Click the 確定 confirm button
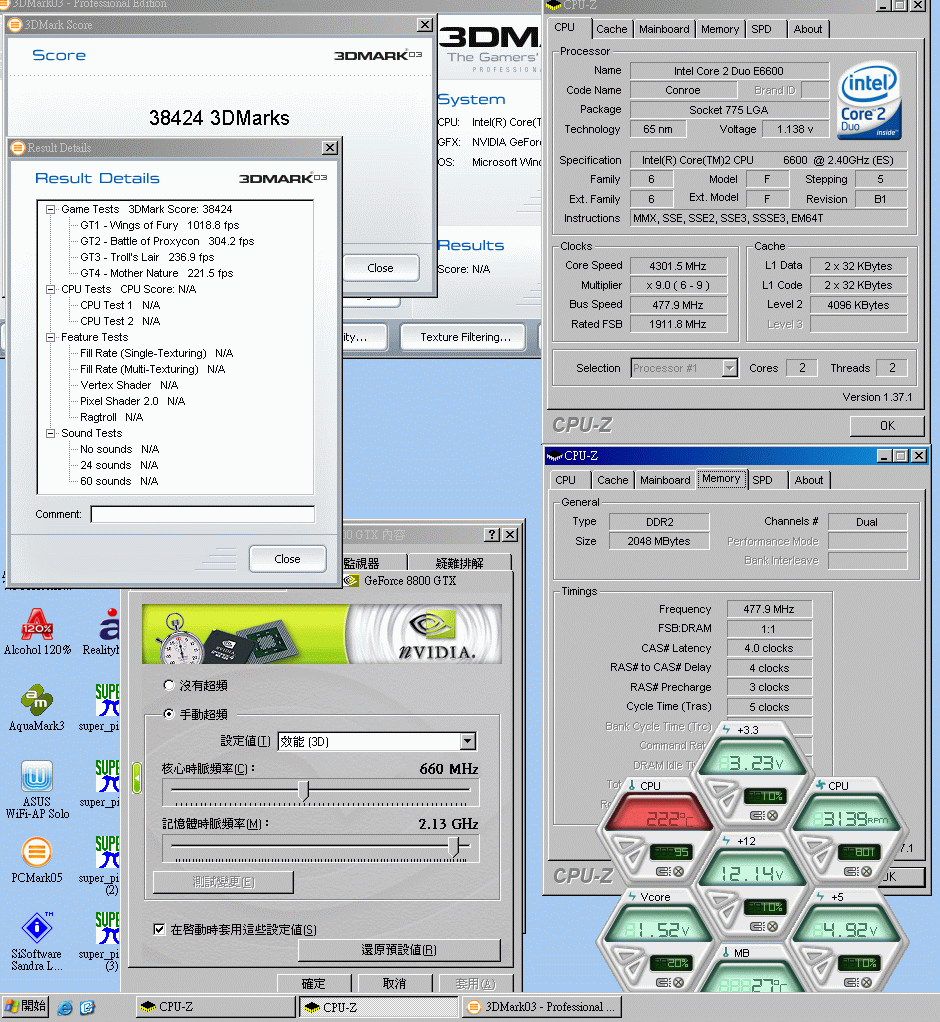Image resolution: width=940 pixels, height=1022 pixels. click(314, 984)
